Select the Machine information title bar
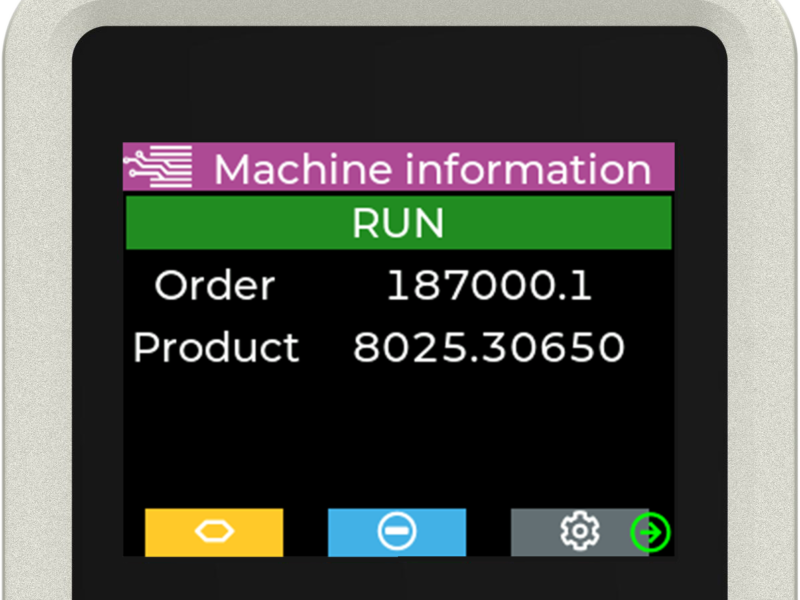The height and width of the screenshot is (600, 800). click(430, 168)
